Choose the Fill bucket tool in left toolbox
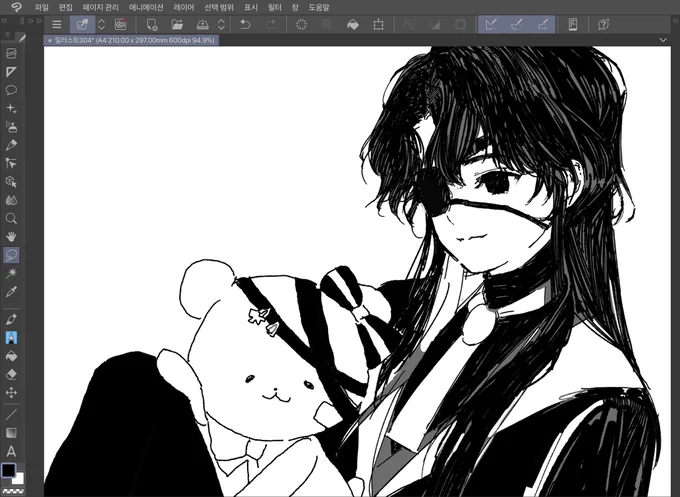 [x=11, y=356]
